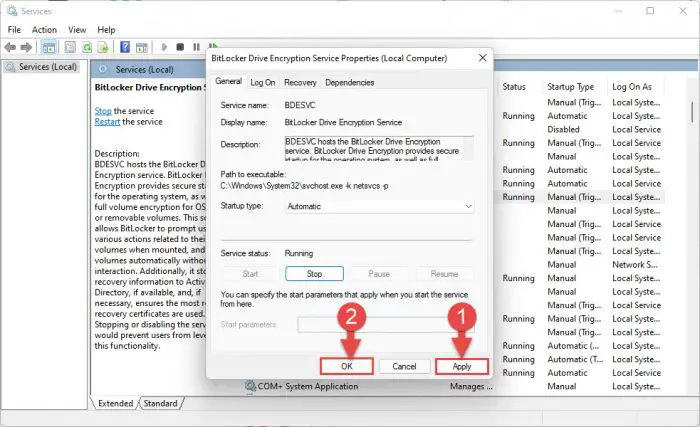Click the Cancel button
700x427 pixels.
(x=404, y=366)
